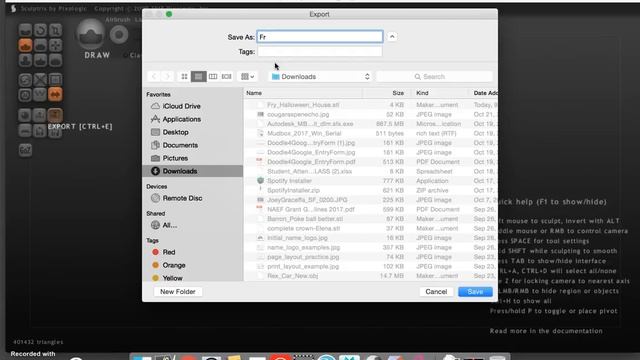Select the Crease brush in Sculptris toolbar
640x360 pixels.
(x=25, y=30)
